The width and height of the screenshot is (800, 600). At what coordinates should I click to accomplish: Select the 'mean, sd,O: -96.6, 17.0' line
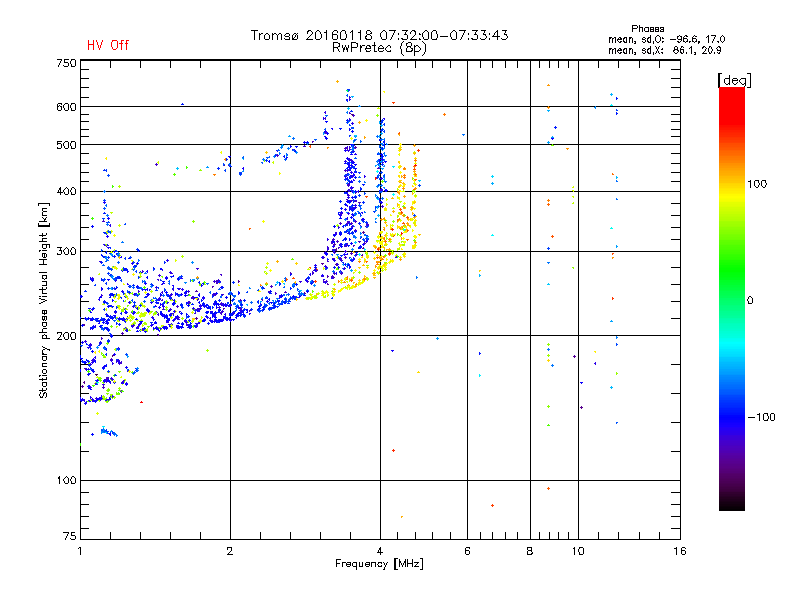(666, 39)
